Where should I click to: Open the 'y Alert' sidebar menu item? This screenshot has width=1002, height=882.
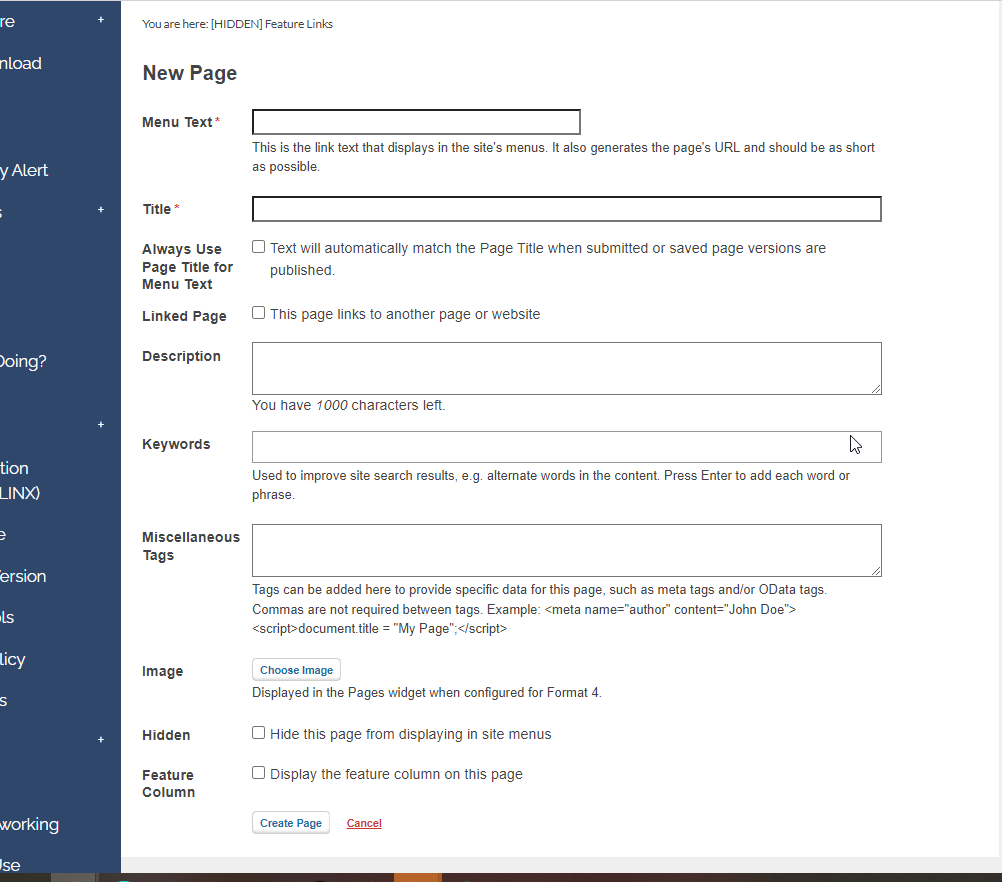tap(24, 171)
